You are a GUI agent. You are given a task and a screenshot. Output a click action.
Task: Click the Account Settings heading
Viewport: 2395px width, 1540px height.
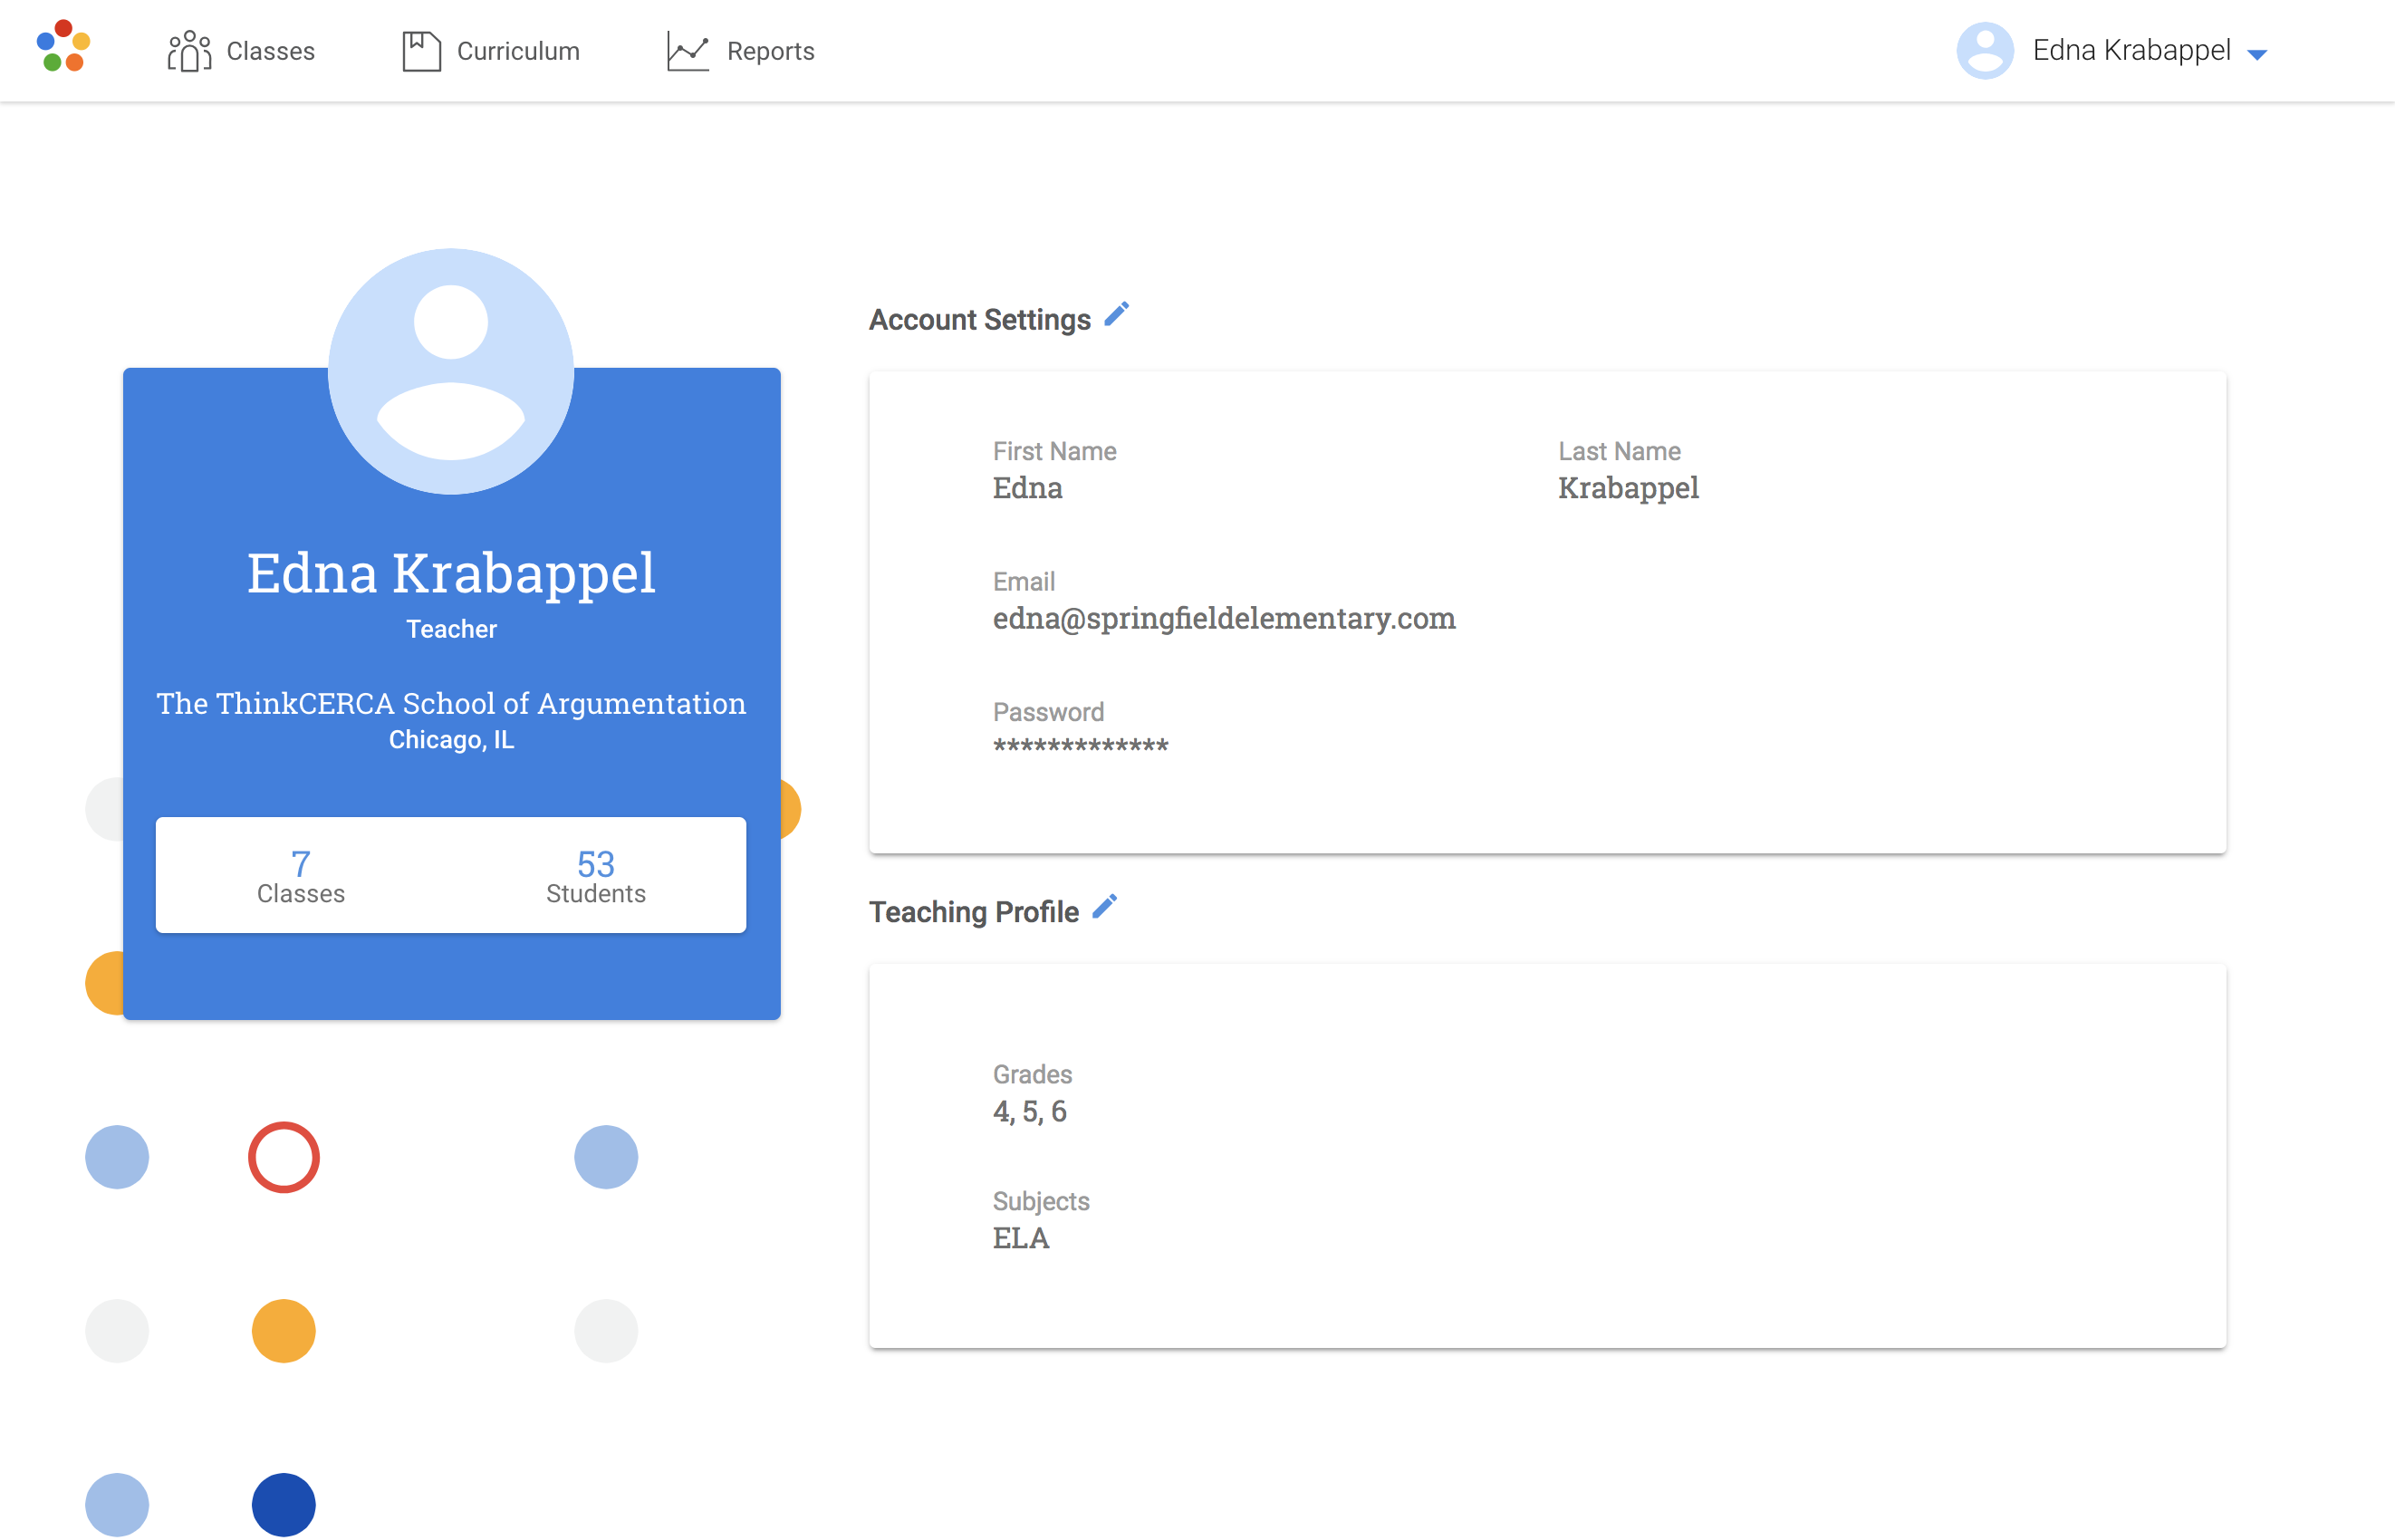point(980,320)
